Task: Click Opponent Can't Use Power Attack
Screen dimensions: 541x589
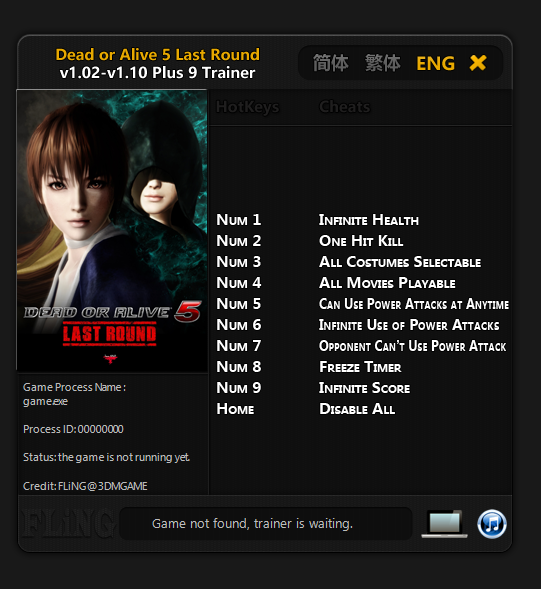Action: [x=413, y=346]
